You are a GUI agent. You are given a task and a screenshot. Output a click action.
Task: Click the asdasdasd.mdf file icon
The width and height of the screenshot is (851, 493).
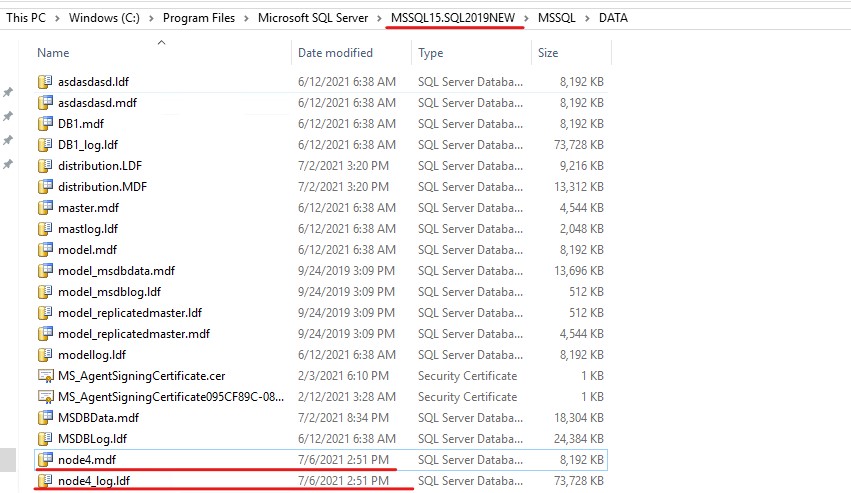(45, 103)
